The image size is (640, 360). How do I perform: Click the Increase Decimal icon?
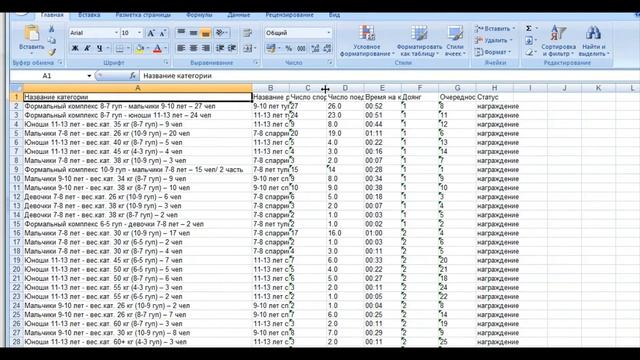[315, 49]
